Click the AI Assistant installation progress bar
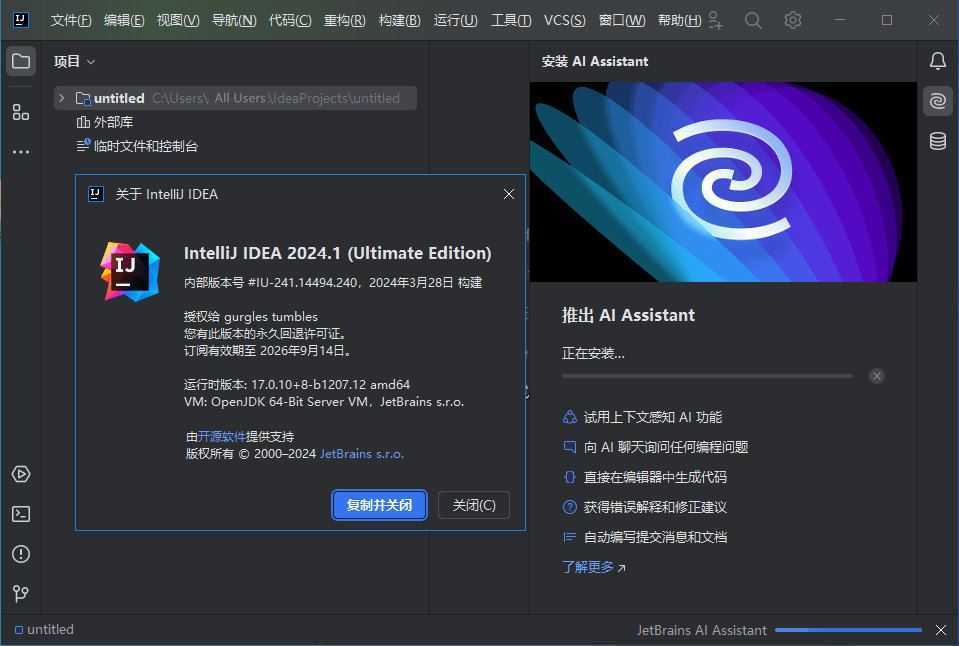Image resolution: width=959 pixels, height=646 pixels. [x=706, y=376]
